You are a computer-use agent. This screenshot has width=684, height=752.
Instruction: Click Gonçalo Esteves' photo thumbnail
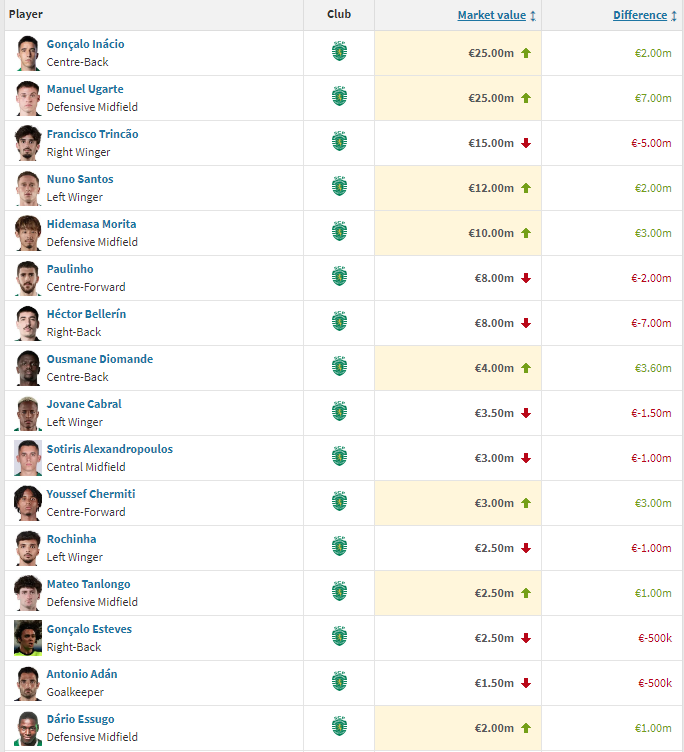pos(28,638)
